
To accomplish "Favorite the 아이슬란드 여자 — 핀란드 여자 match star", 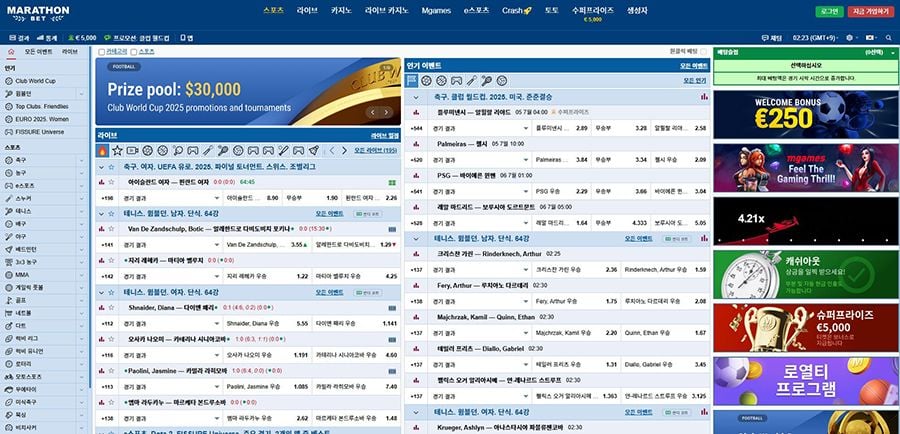I will click(111, 182).
